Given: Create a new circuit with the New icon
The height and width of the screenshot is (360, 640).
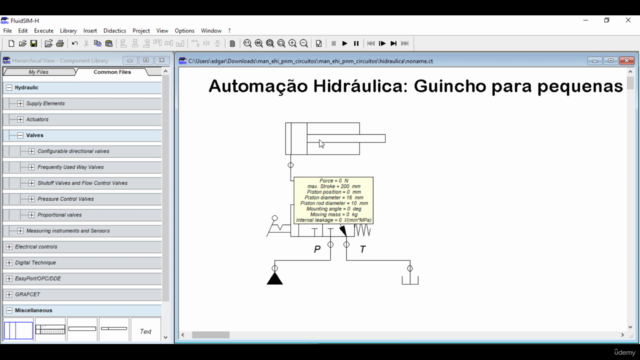Looking at the screenshot, I should pos(11,43).
